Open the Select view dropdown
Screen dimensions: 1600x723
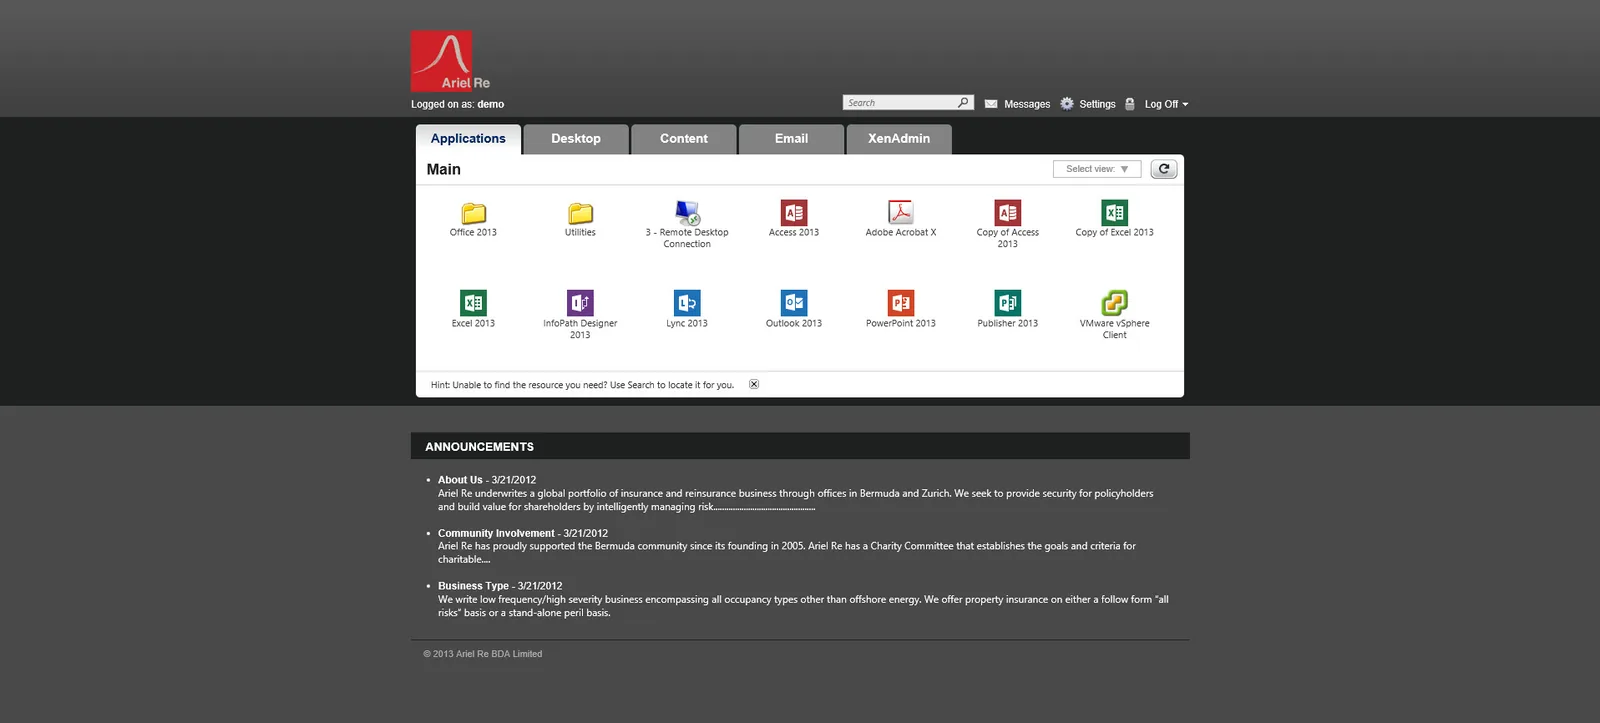[1096, 169]
